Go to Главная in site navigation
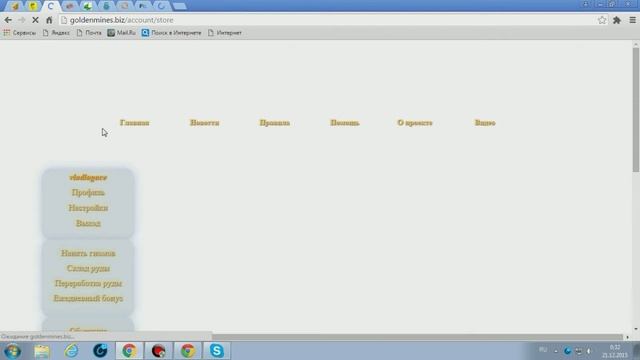Screen dimensions: 640x360 point(135,122)
